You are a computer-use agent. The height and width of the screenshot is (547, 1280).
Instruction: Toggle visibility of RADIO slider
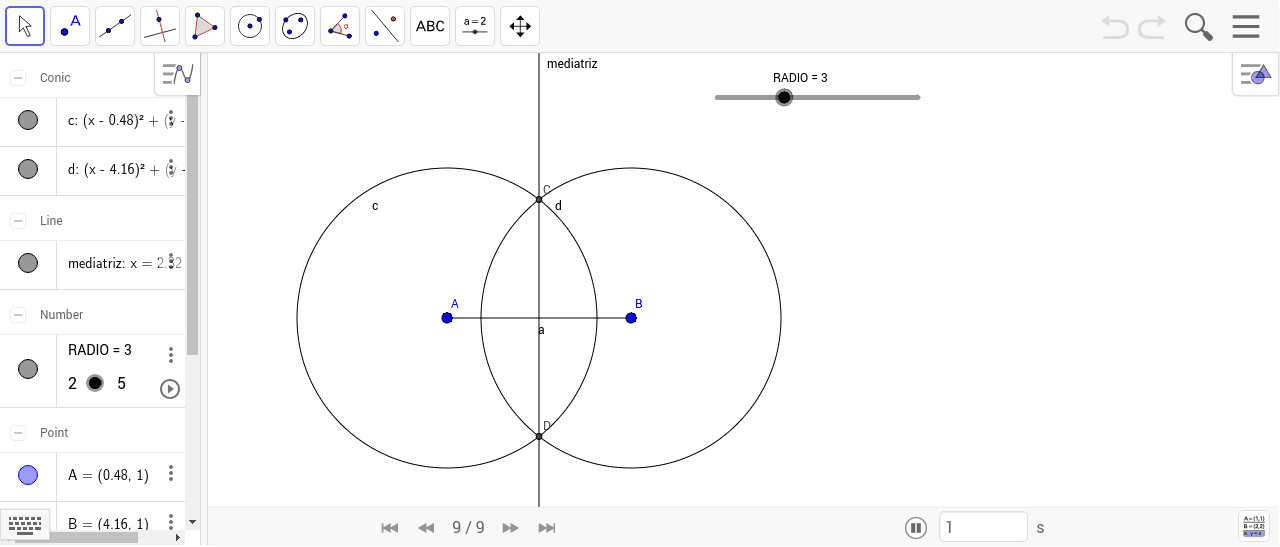click(x=28, y=369)
